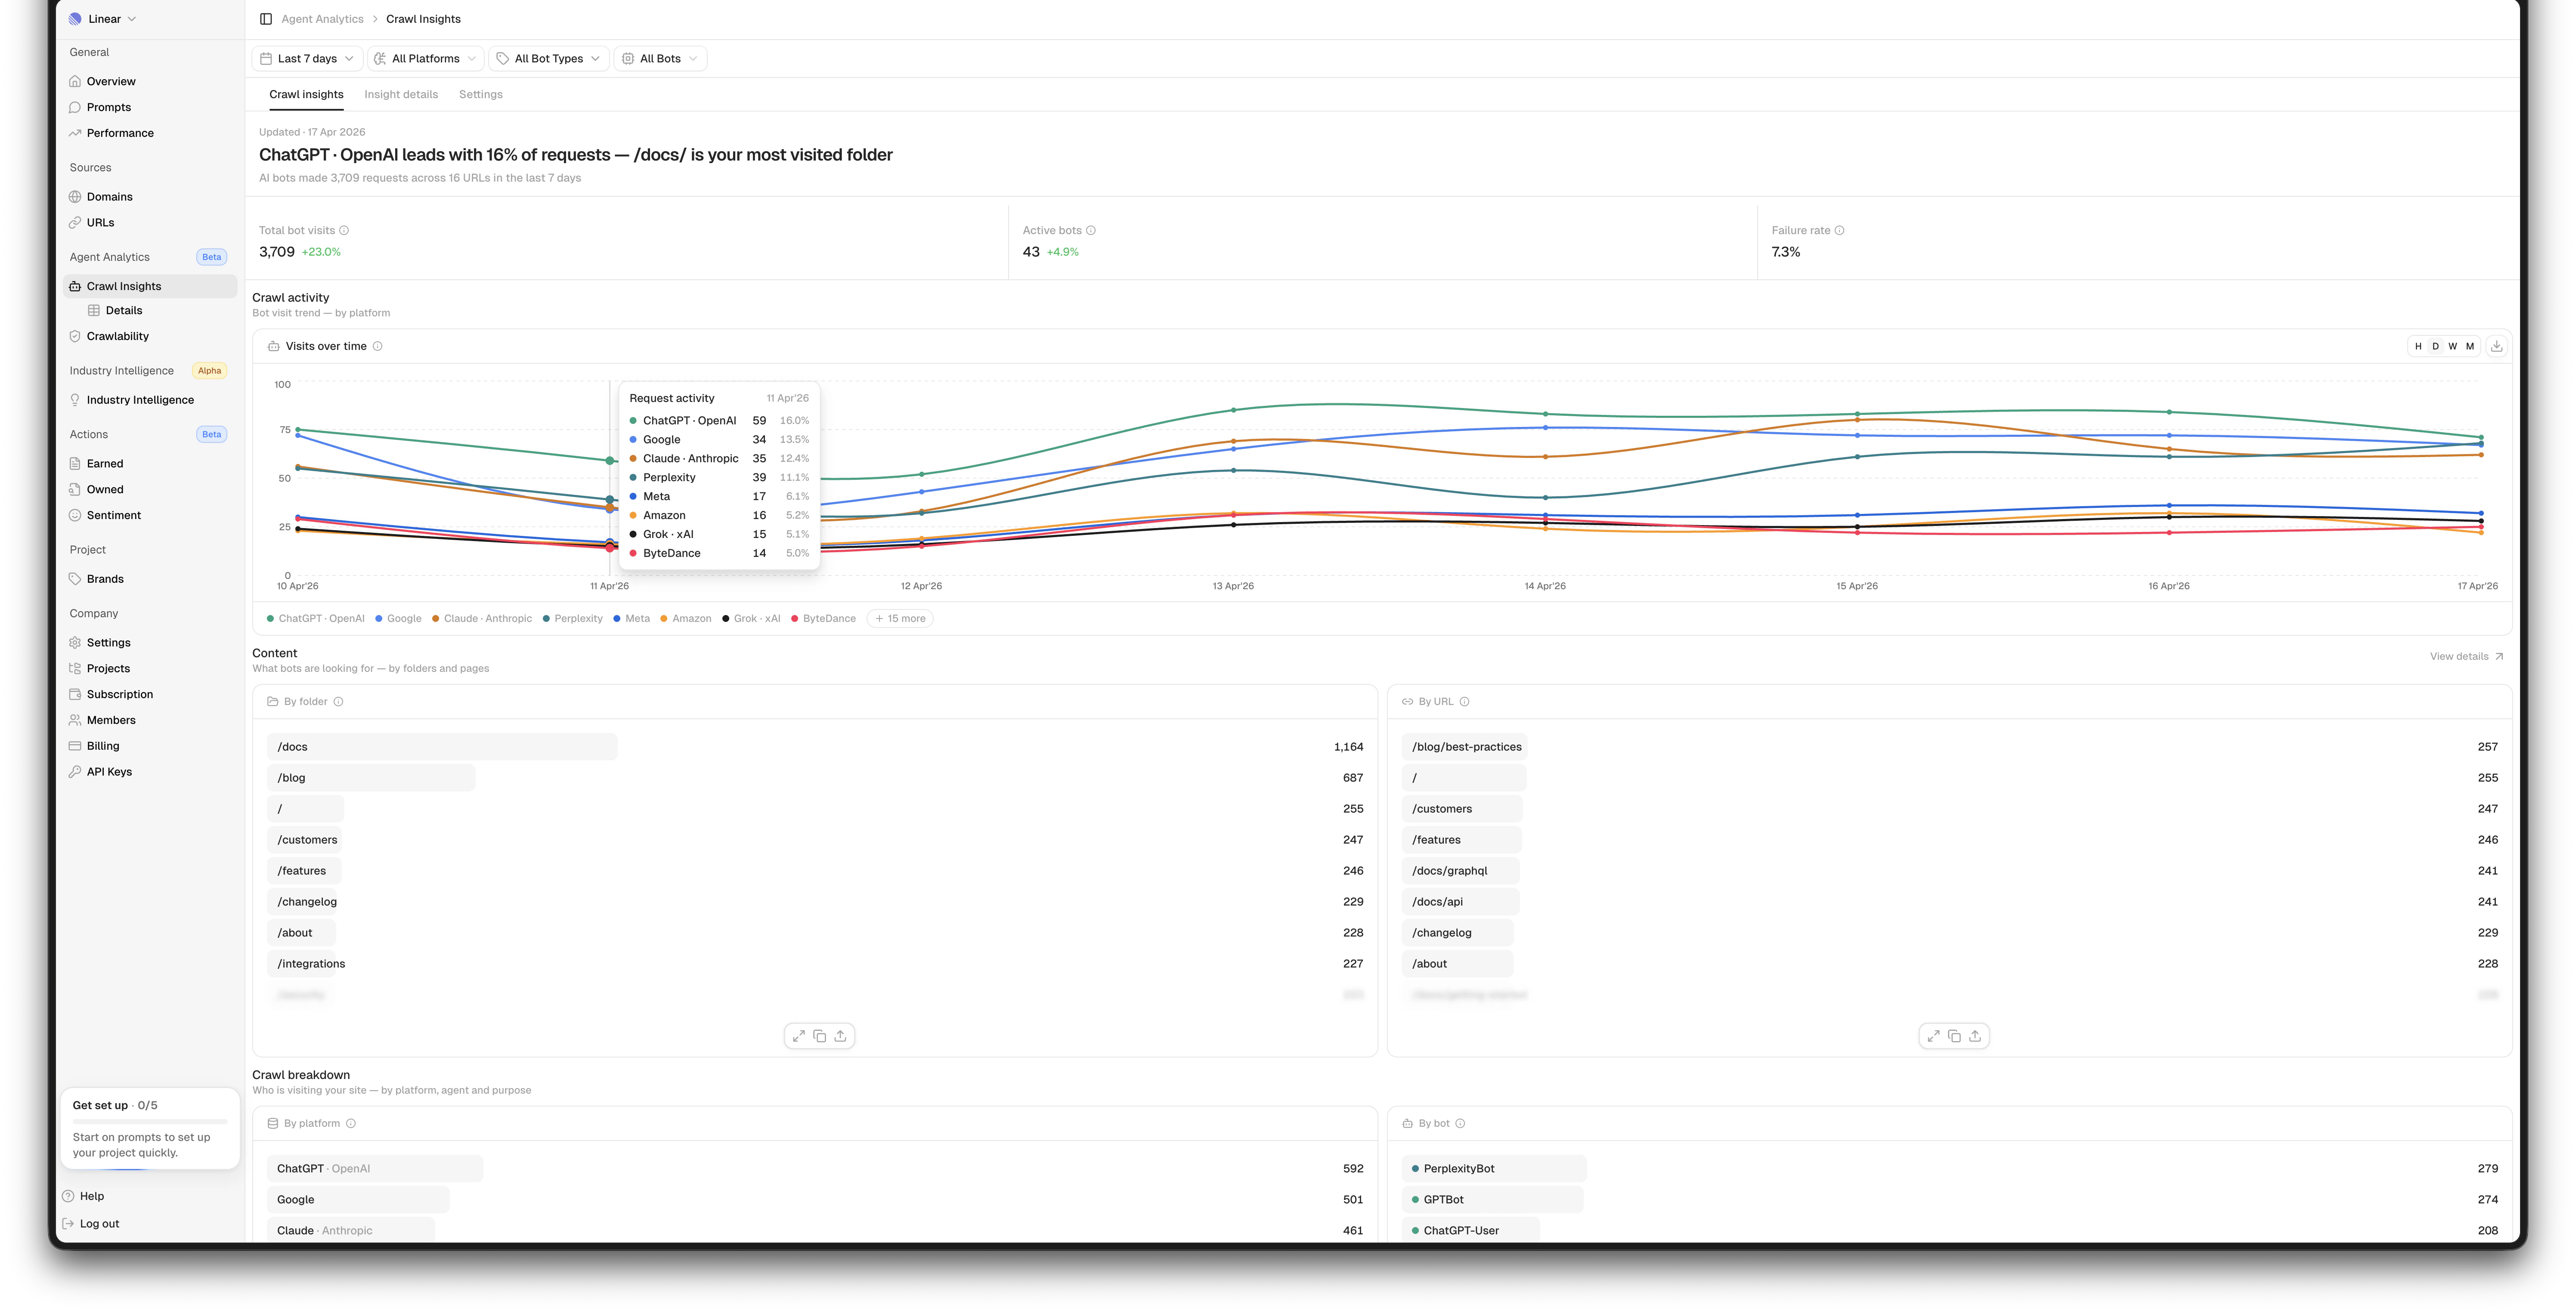
Task: Switch the chart granularity to Weekly
Action: [2452, 345]
